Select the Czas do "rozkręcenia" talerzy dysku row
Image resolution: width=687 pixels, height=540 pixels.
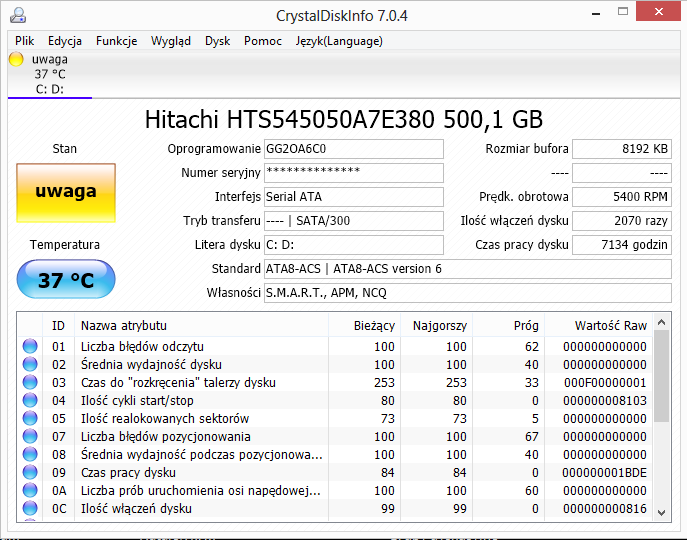[x=335, y=382]
